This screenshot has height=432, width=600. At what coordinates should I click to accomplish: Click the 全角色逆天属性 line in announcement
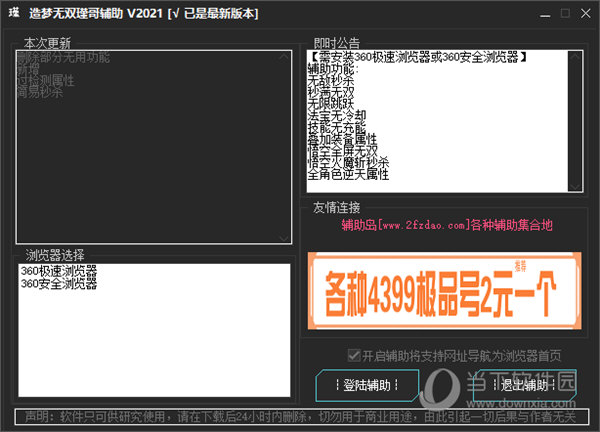349,174
